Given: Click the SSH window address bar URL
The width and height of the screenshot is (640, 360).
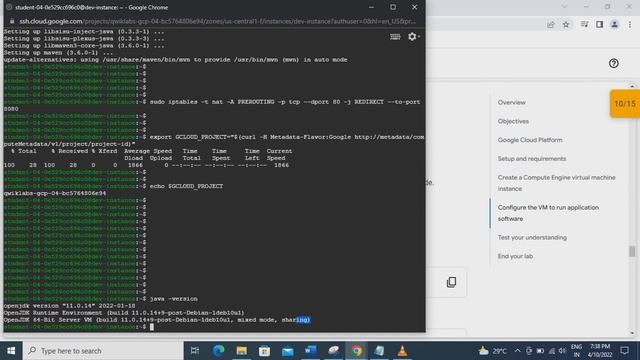Looking at the screenshot, I should (x=218, y=21).
